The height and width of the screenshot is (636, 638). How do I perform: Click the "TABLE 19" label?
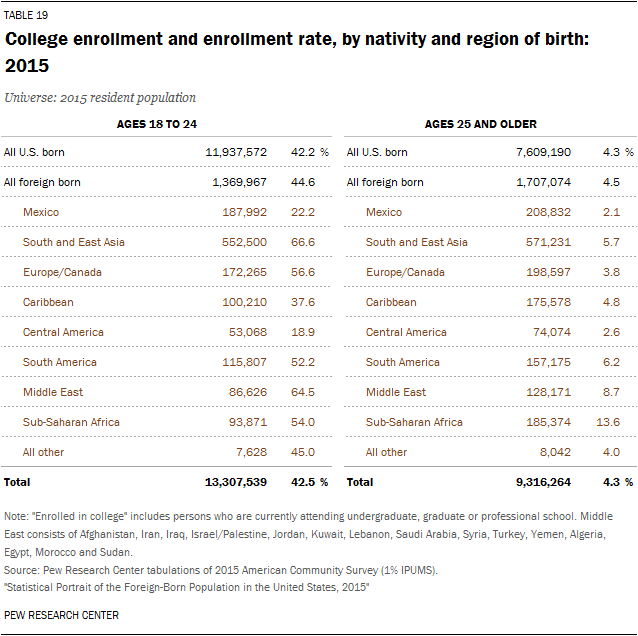pyautogui.click(x=26, y=16)
